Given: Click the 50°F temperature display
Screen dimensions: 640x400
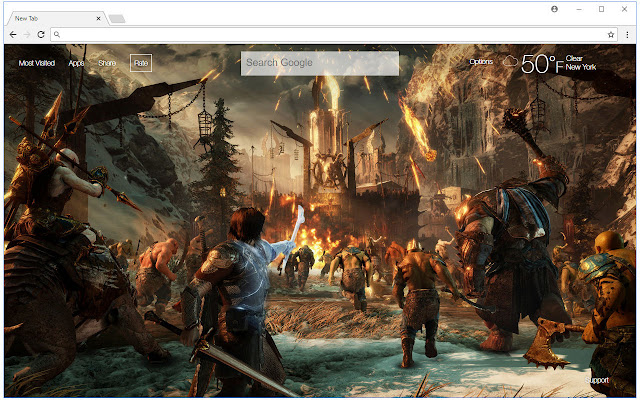Looking at the screenshot, I should [542, 64].
